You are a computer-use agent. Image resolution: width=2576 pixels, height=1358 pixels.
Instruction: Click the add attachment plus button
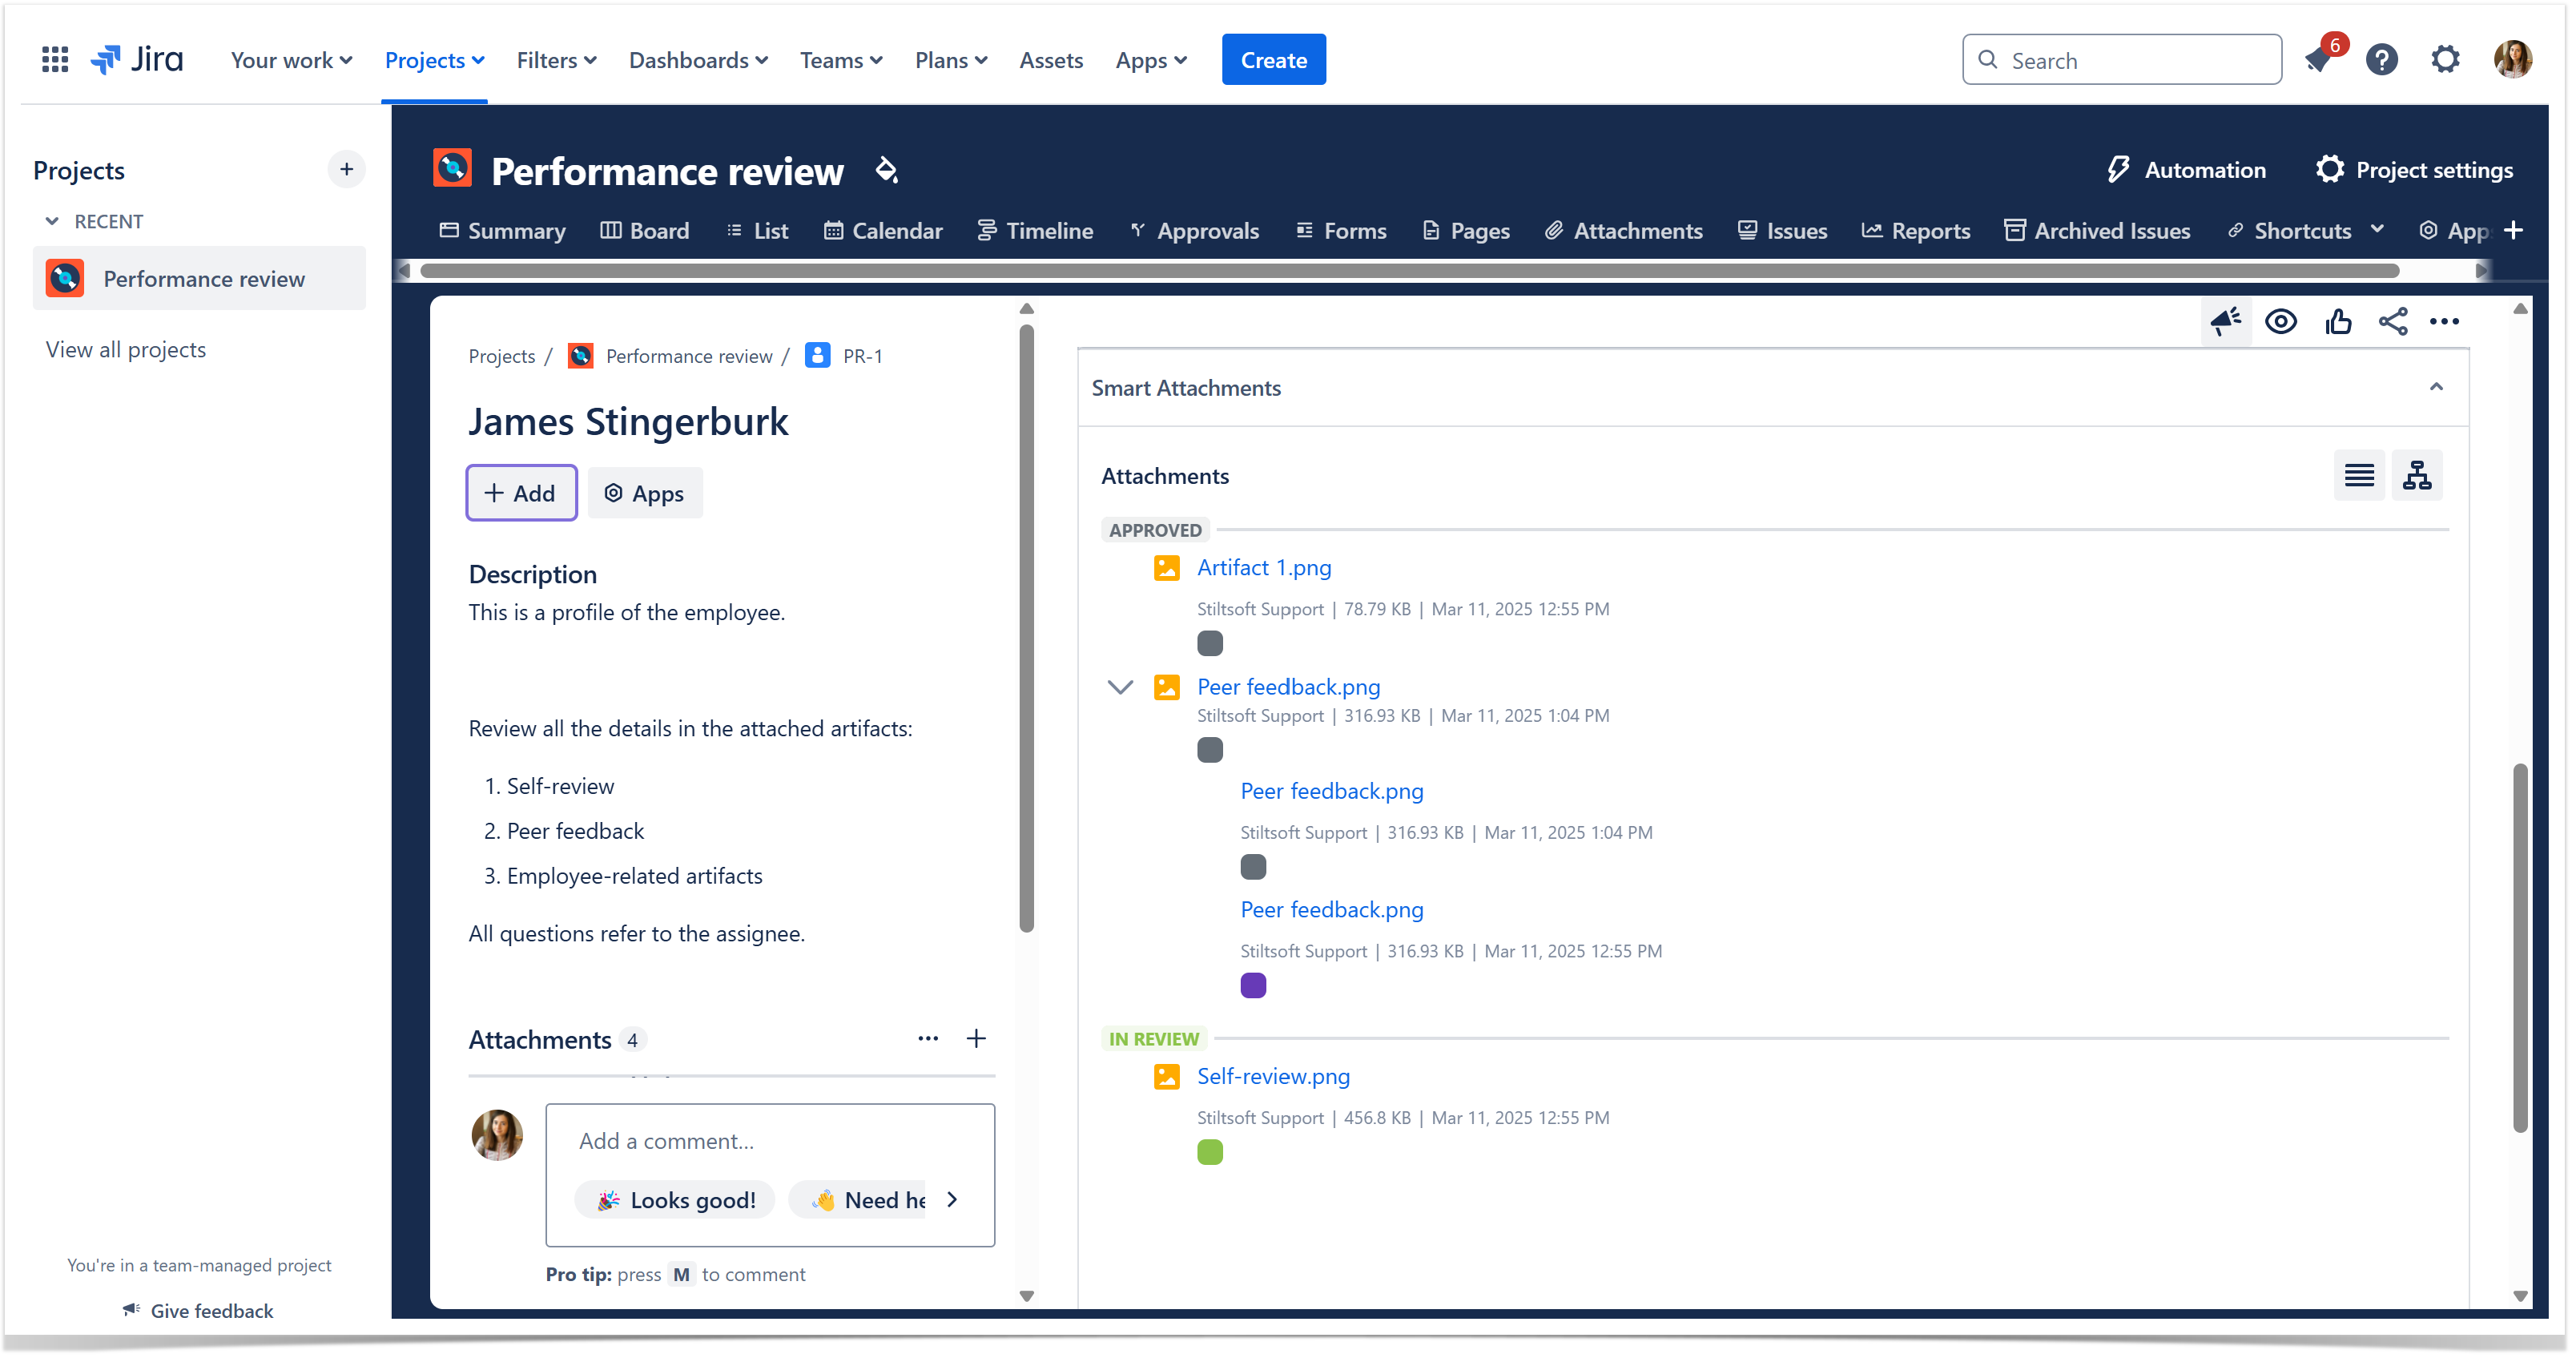pyautogui.click(x=978, y=1038)
